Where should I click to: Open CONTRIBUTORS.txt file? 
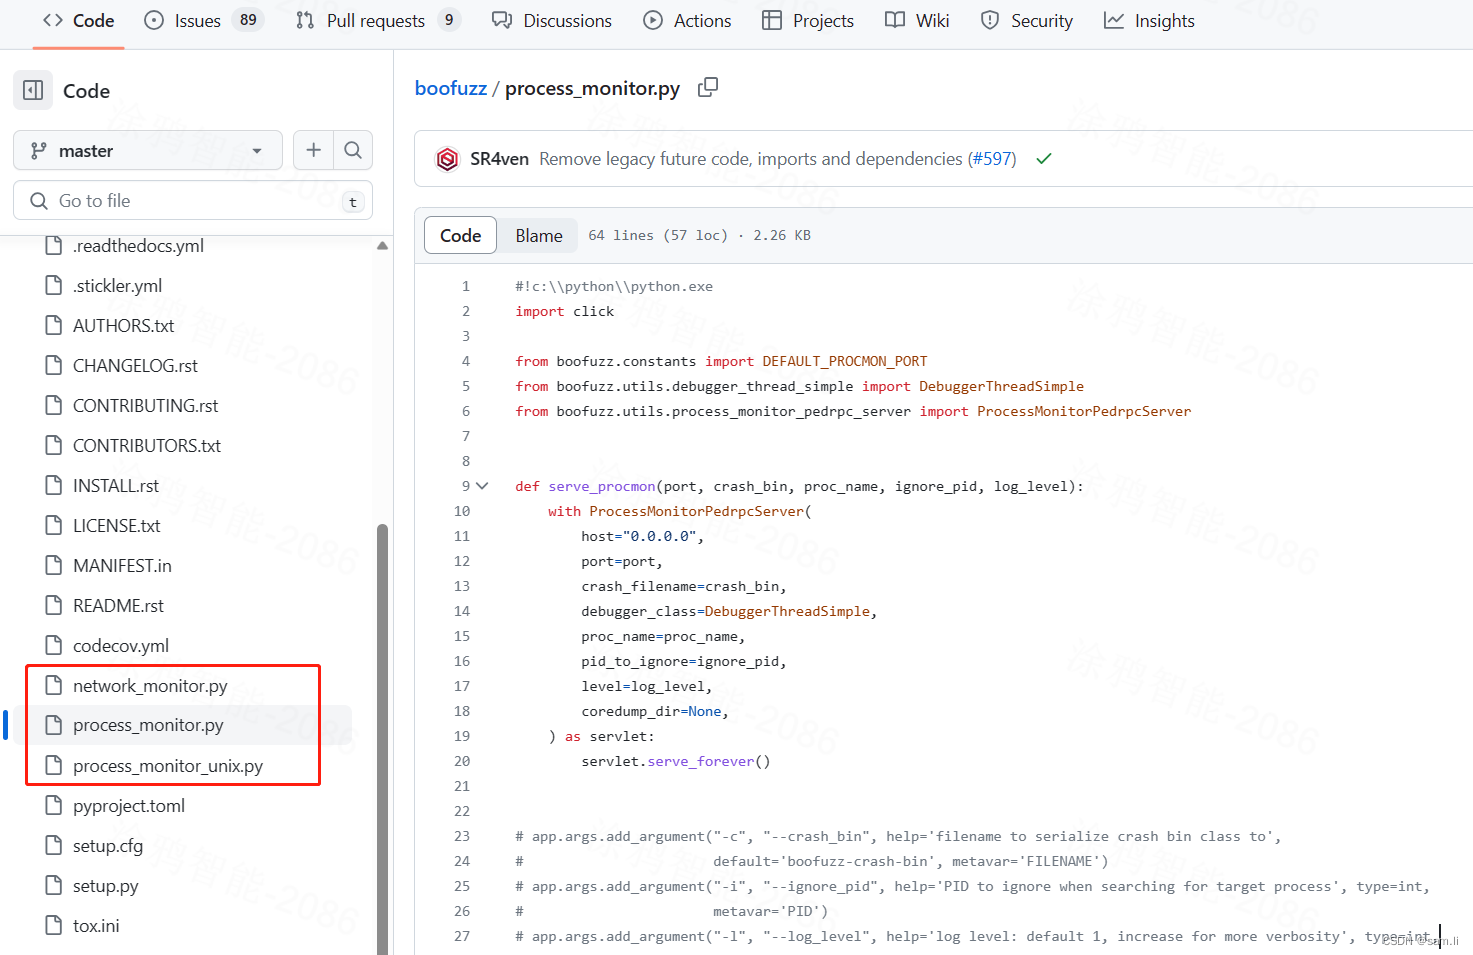point(147,446)
